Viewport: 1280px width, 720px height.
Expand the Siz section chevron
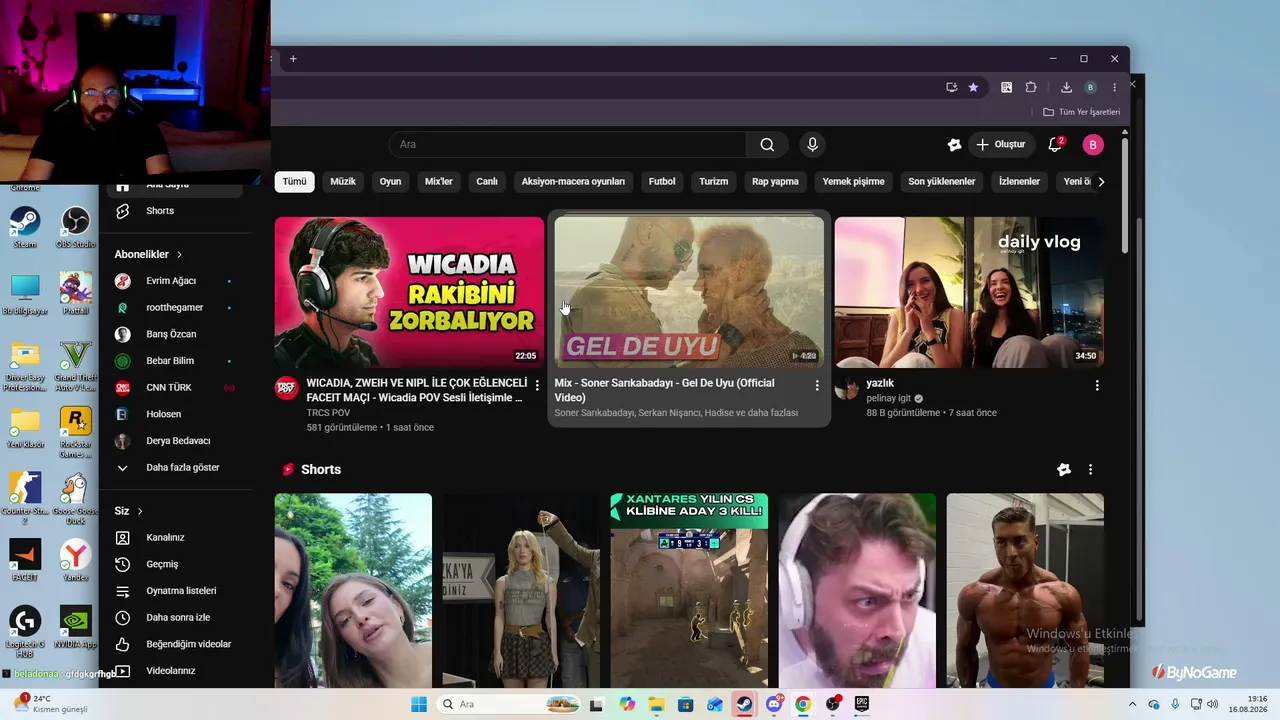(x=140, y=511)
